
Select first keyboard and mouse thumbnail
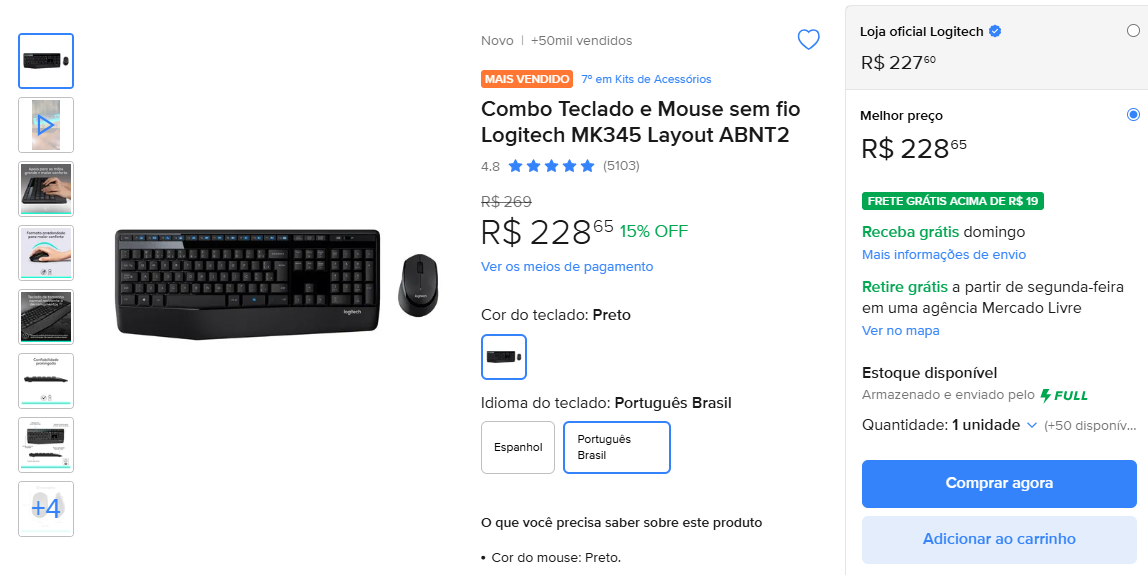46,61
